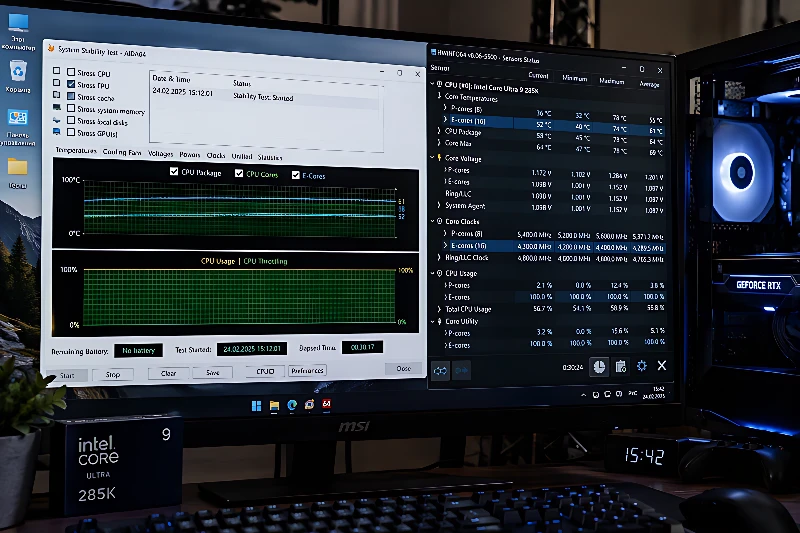800x533 pixels.
Task: Expand the Core Temperatures group
Action: point(439,95)
